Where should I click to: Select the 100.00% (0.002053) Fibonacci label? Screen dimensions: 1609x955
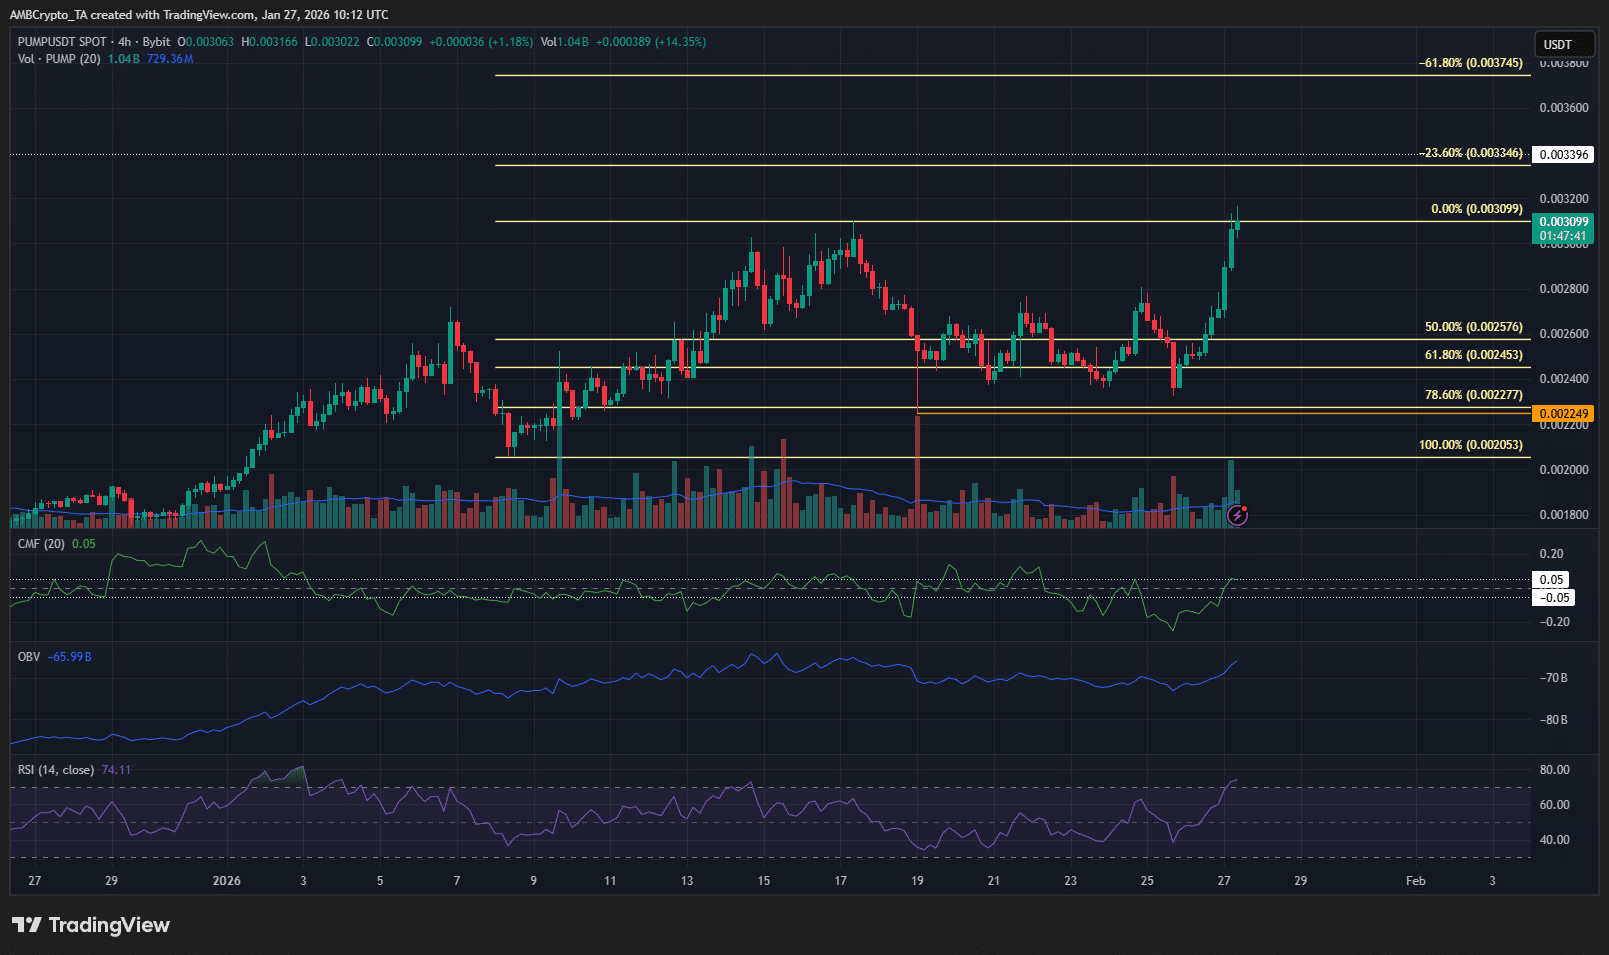1470,445
